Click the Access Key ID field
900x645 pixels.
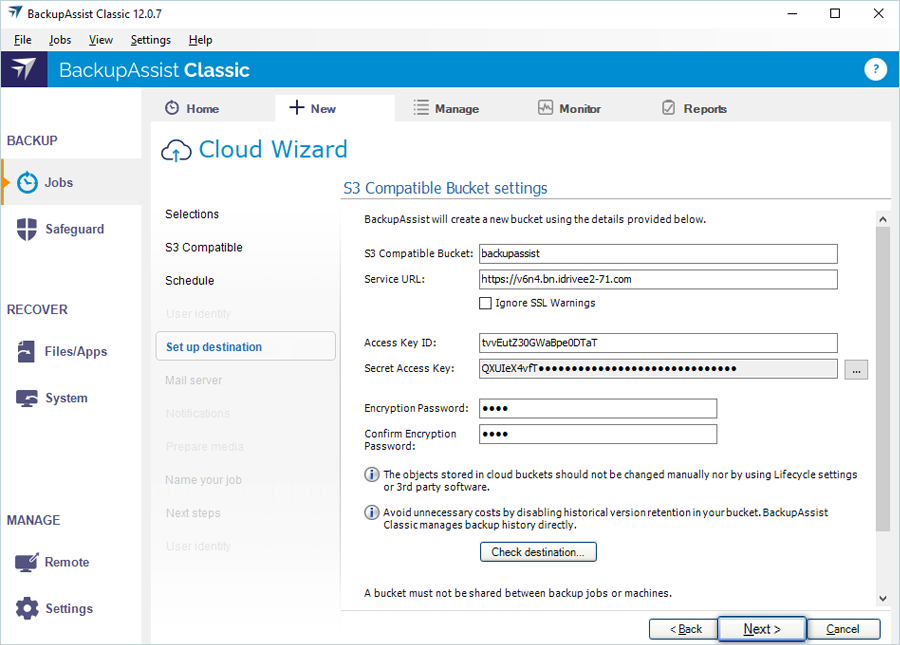point(658,343)
